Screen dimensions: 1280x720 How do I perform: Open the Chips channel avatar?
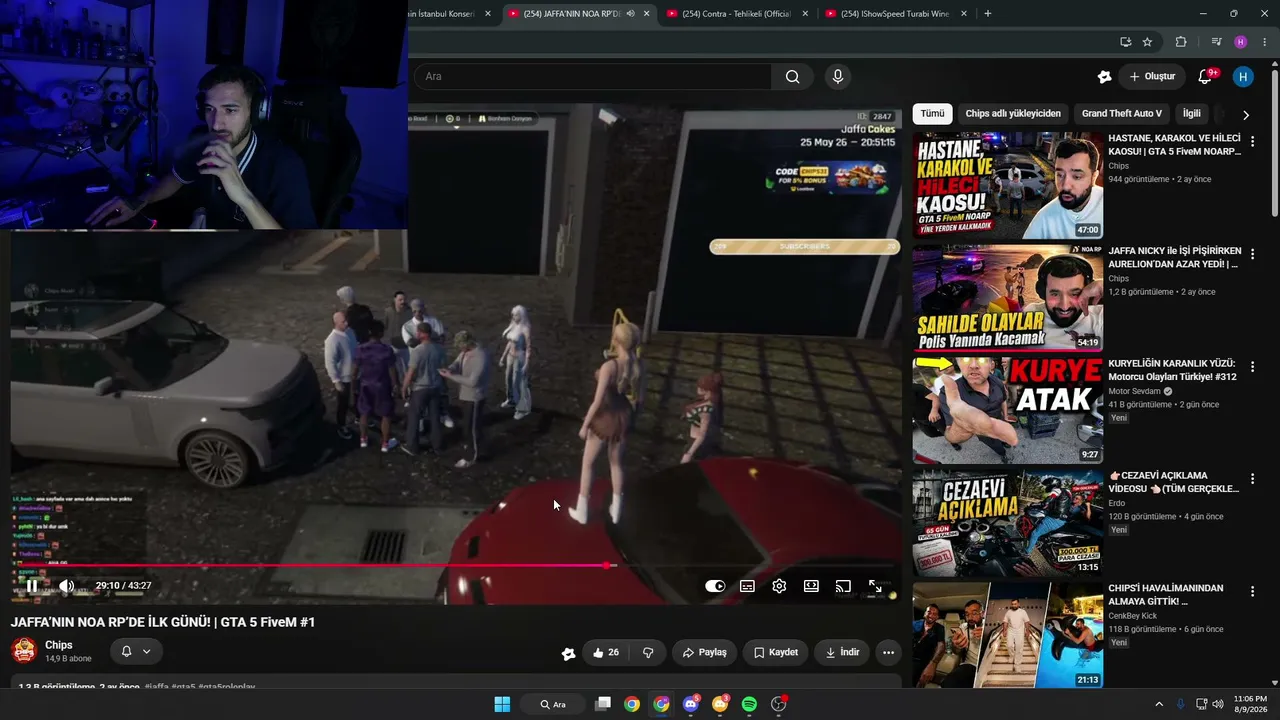click(x=24, y=651)
